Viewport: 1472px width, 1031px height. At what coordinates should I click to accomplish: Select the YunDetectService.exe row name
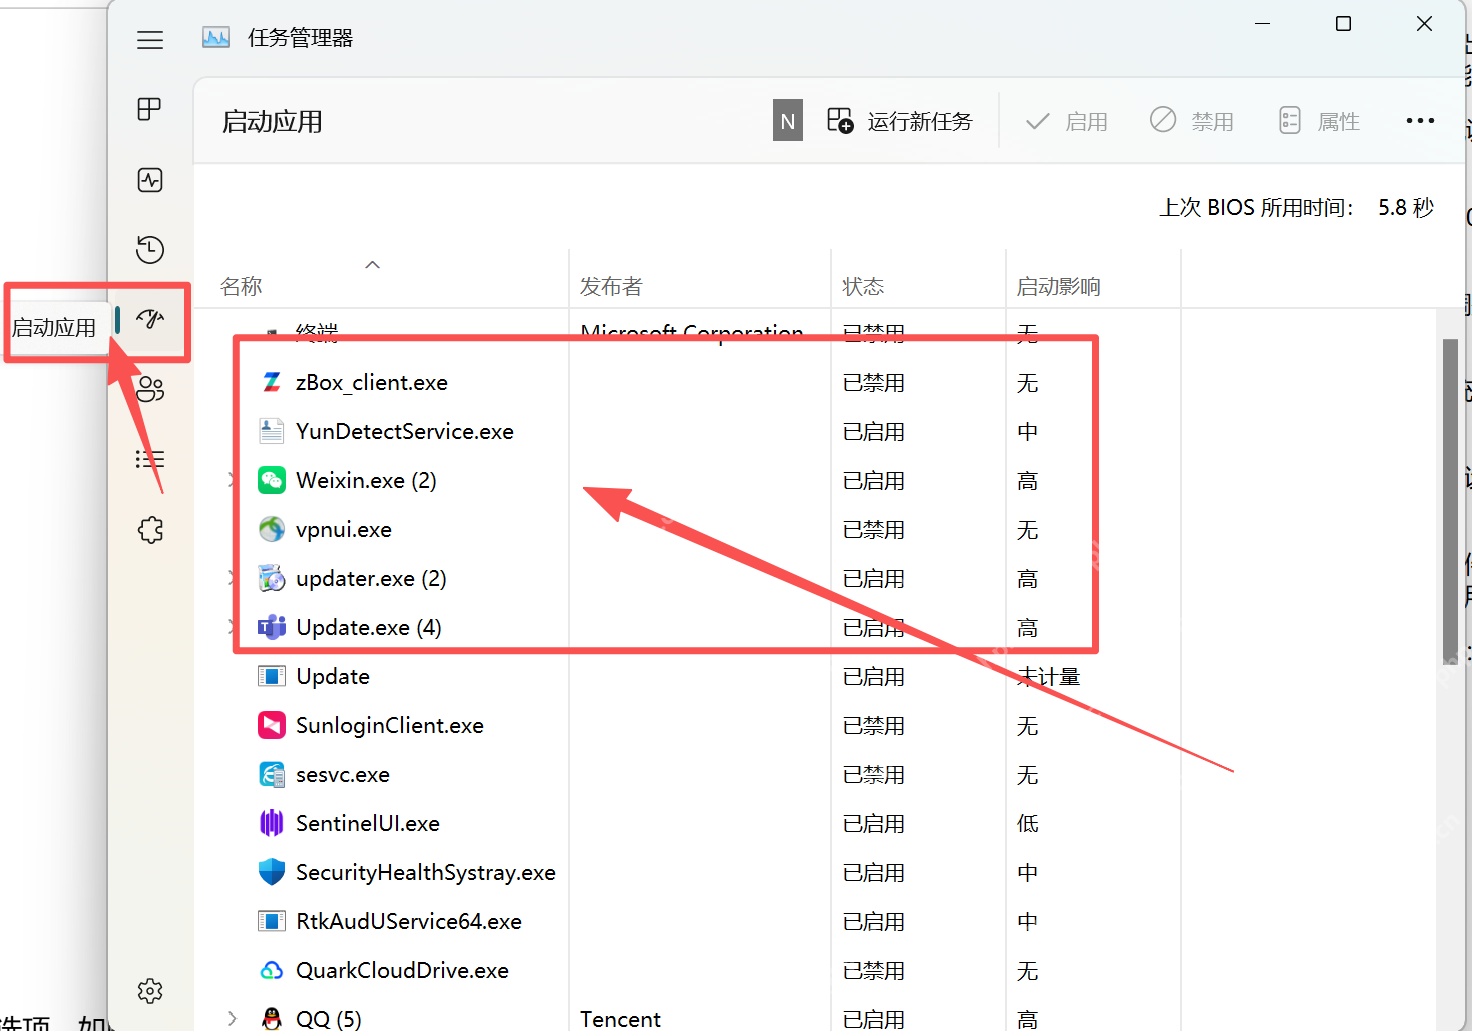405,431
